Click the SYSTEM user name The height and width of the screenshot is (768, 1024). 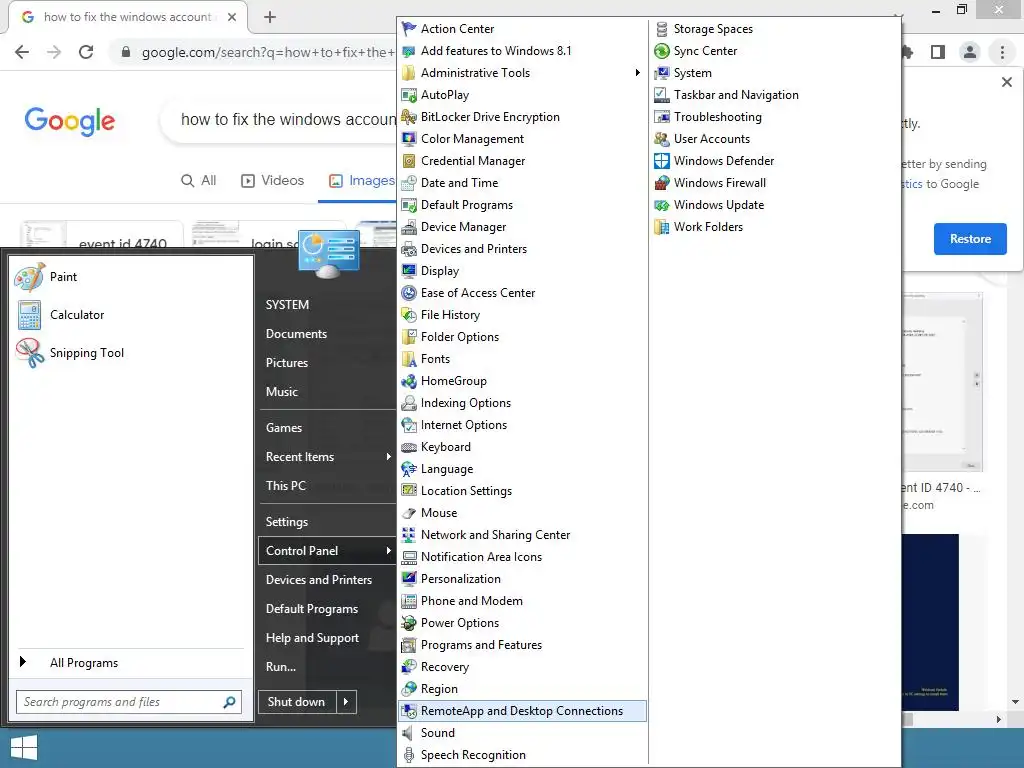(x=287, y=305)
